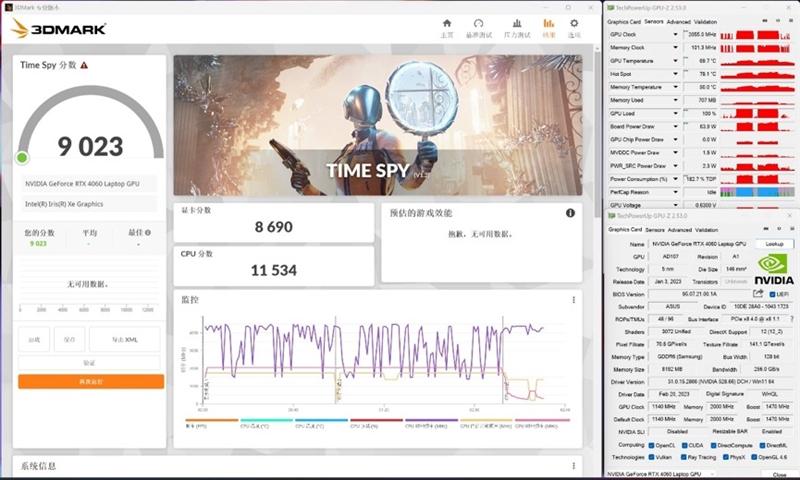Image resolution: width=800 pixels, height=480 pixels.
Task: Open the orange Results chart icon in 3DMark
Action: (x=548, y=23)
